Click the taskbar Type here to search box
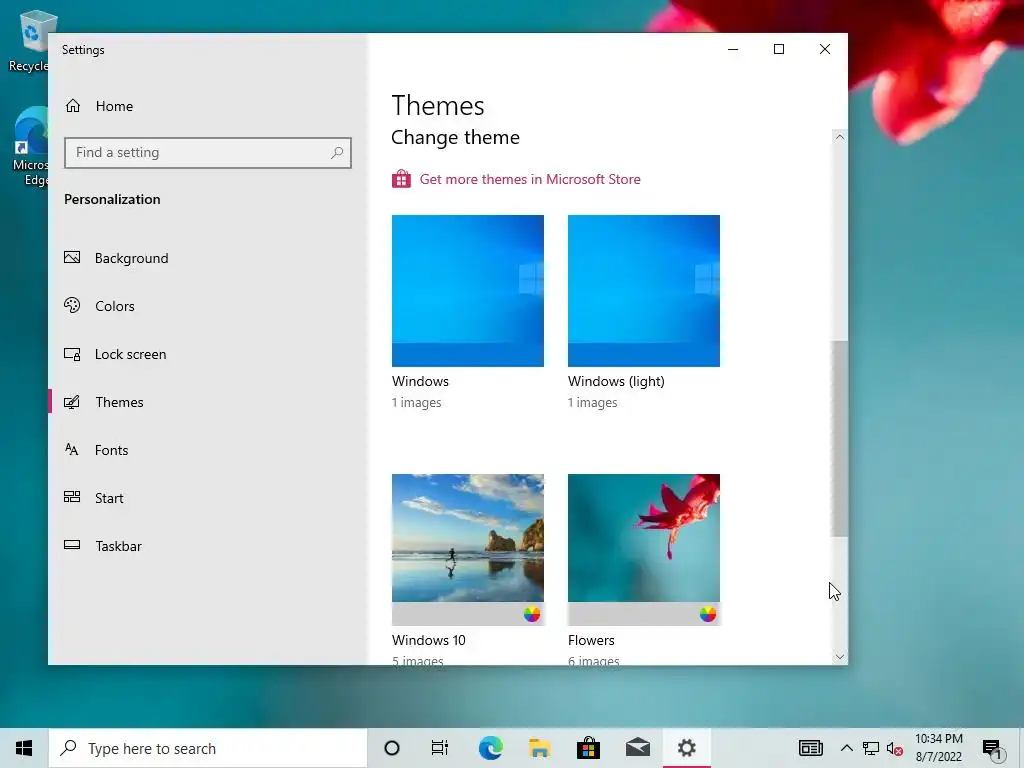This screenshot has height=768, width=1024. tap(208, 748)
